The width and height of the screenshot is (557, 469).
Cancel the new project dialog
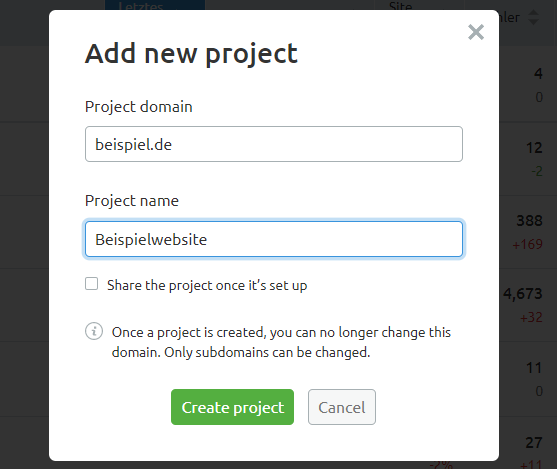342,407
